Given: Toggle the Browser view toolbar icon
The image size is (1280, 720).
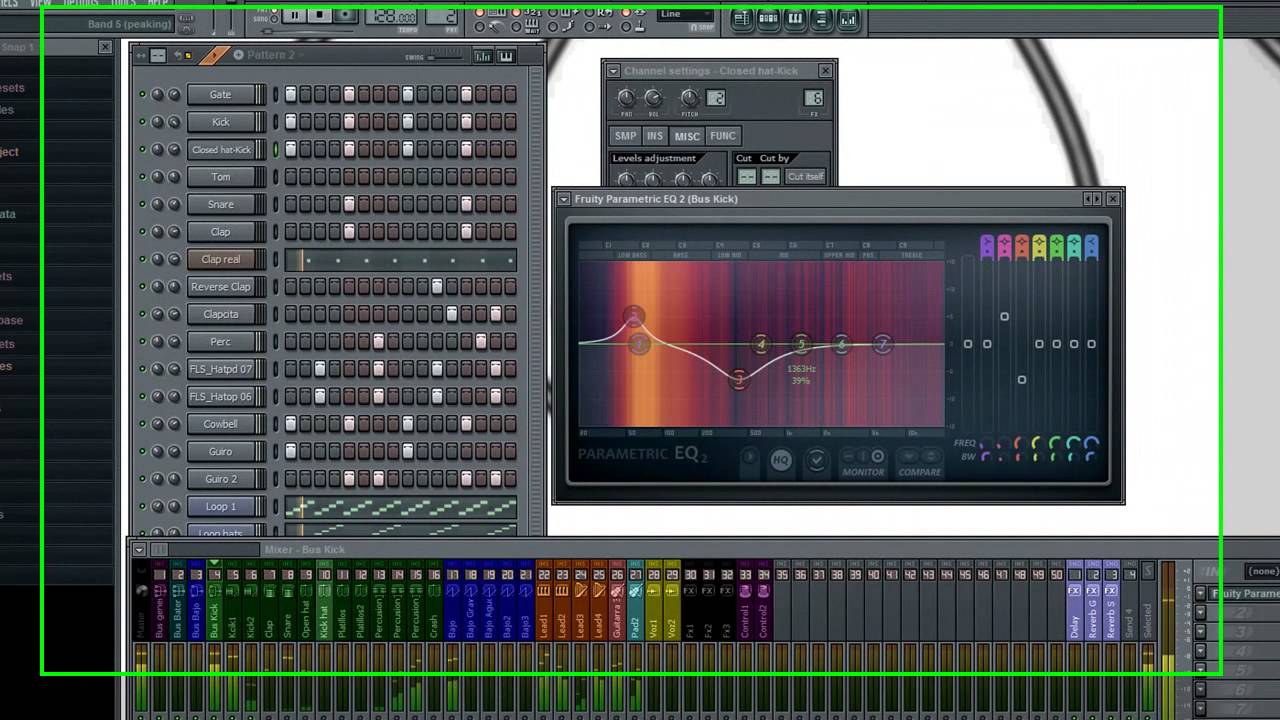Looking at the screenshot, I should tap(821, 18).
